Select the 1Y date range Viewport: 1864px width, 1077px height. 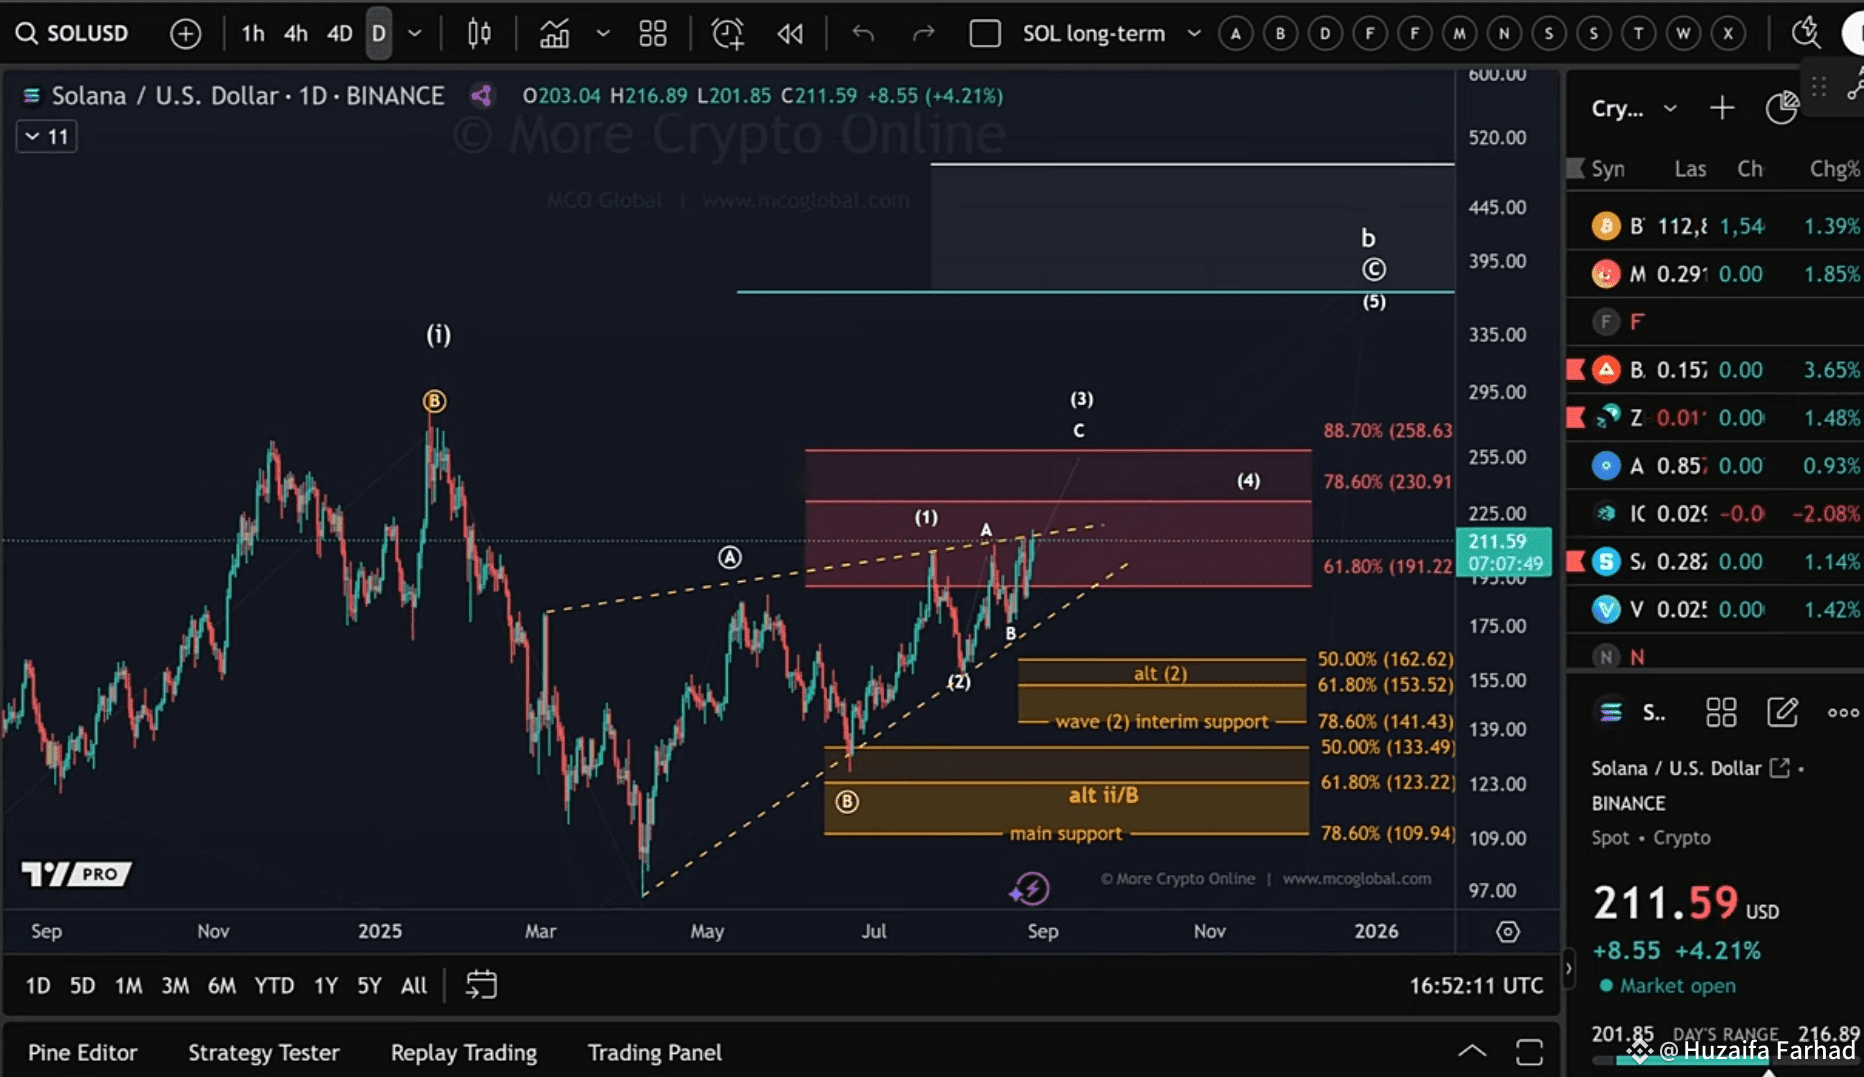[x=326, y=985]
